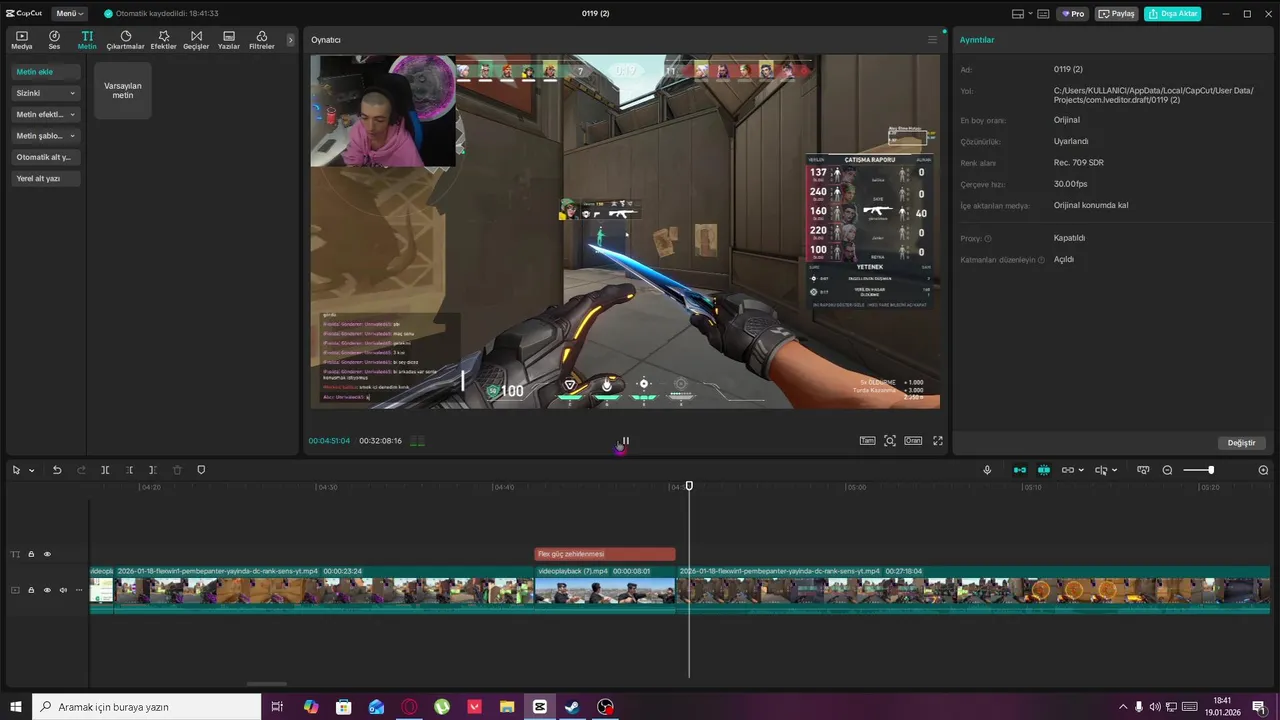1280x720 pixels.
Task: Expand the Metin şablonları category
Action: pos(47,136)
